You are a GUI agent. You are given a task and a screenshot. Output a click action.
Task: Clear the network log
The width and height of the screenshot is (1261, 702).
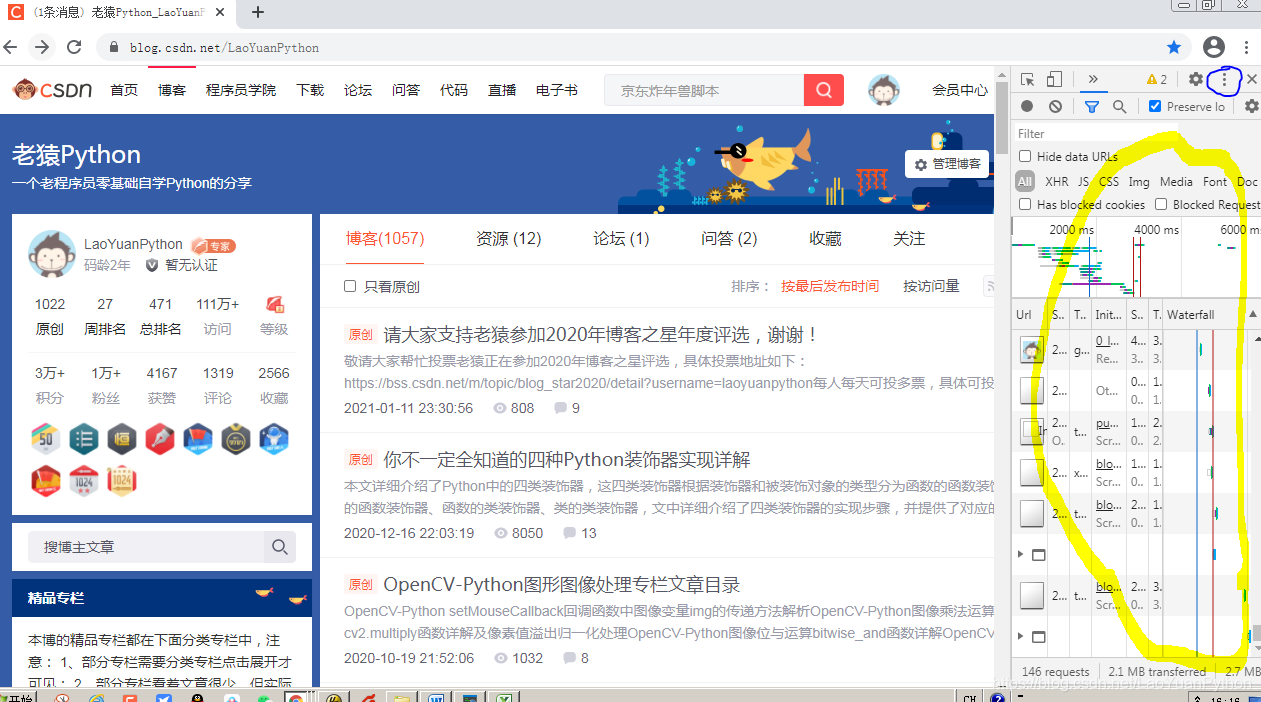coord(1055,106)
